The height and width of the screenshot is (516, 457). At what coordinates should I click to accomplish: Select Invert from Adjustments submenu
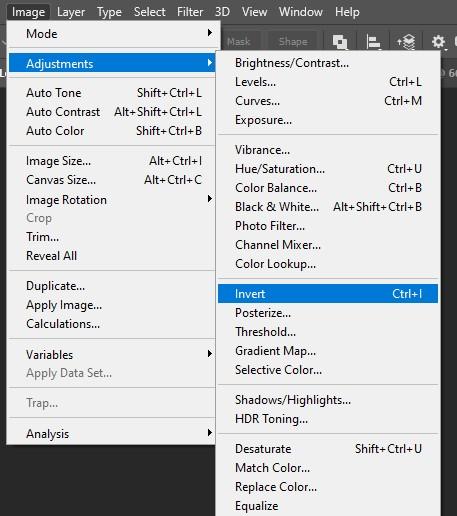point(328,294)
